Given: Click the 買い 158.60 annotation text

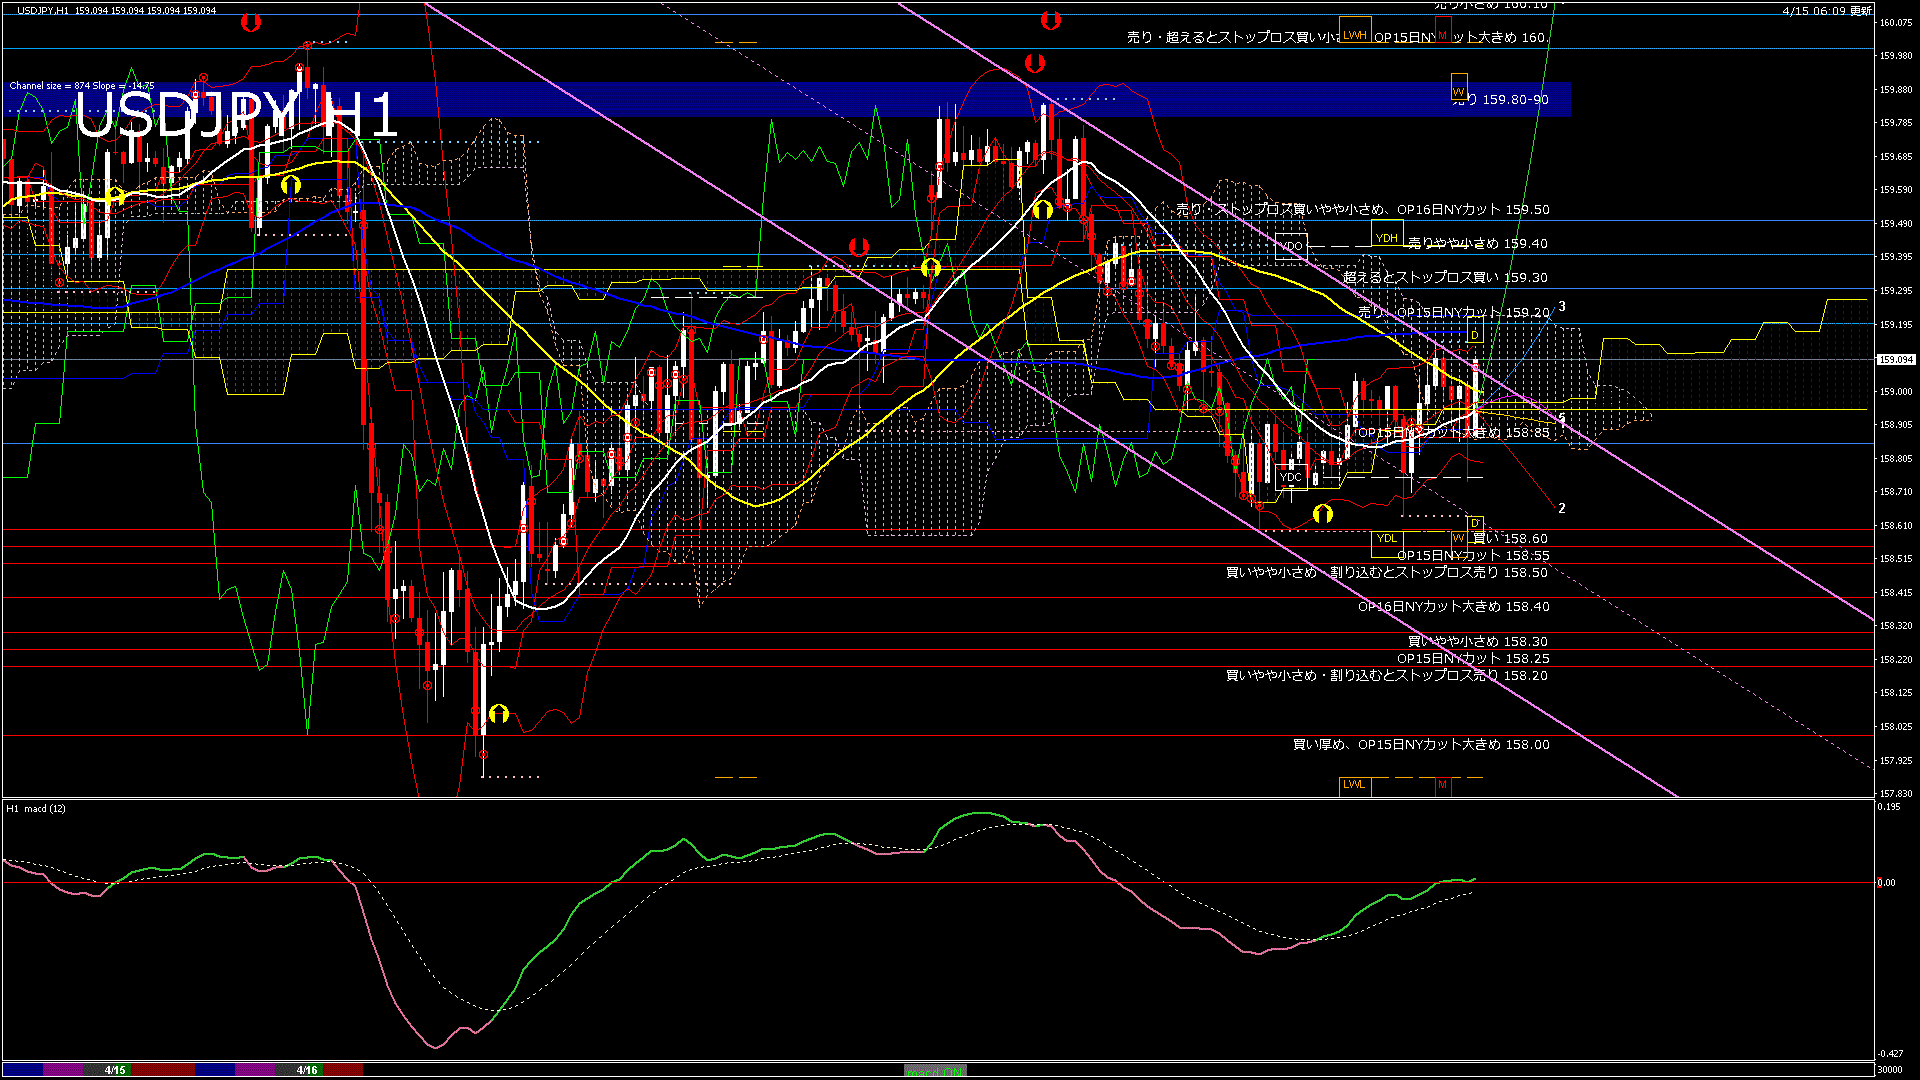Looking at the screenshot, I should 1513,538.
